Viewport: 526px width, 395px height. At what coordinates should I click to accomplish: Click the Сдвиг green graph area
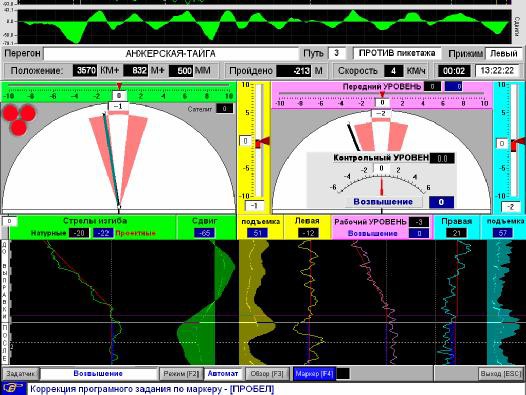[x=206, y=302]
